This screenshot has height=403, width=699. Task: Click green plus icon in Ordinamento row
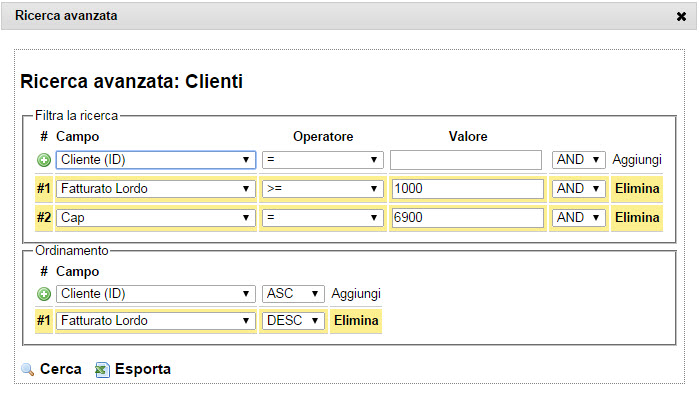pos(44,294)
